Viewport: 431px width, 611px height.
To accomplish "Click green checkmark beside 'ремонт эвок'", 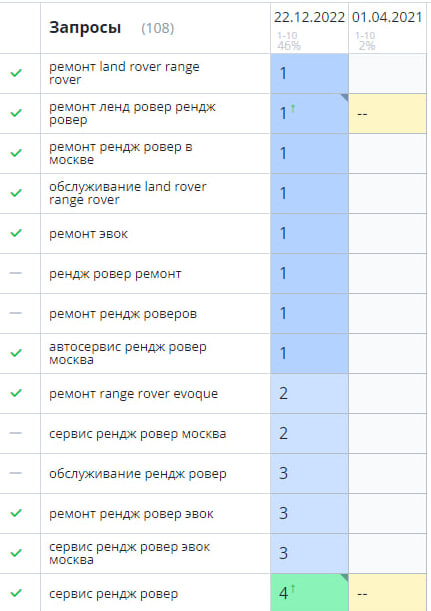I will tap(16, 233).
